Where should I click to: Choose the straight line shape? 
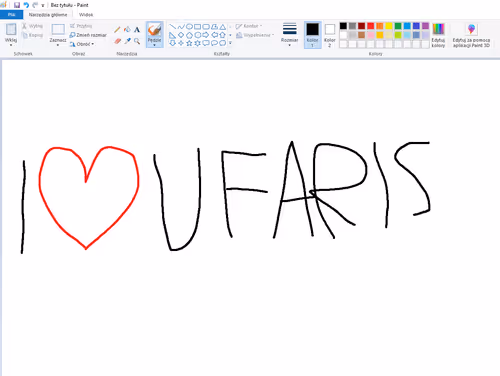[172, 27]
